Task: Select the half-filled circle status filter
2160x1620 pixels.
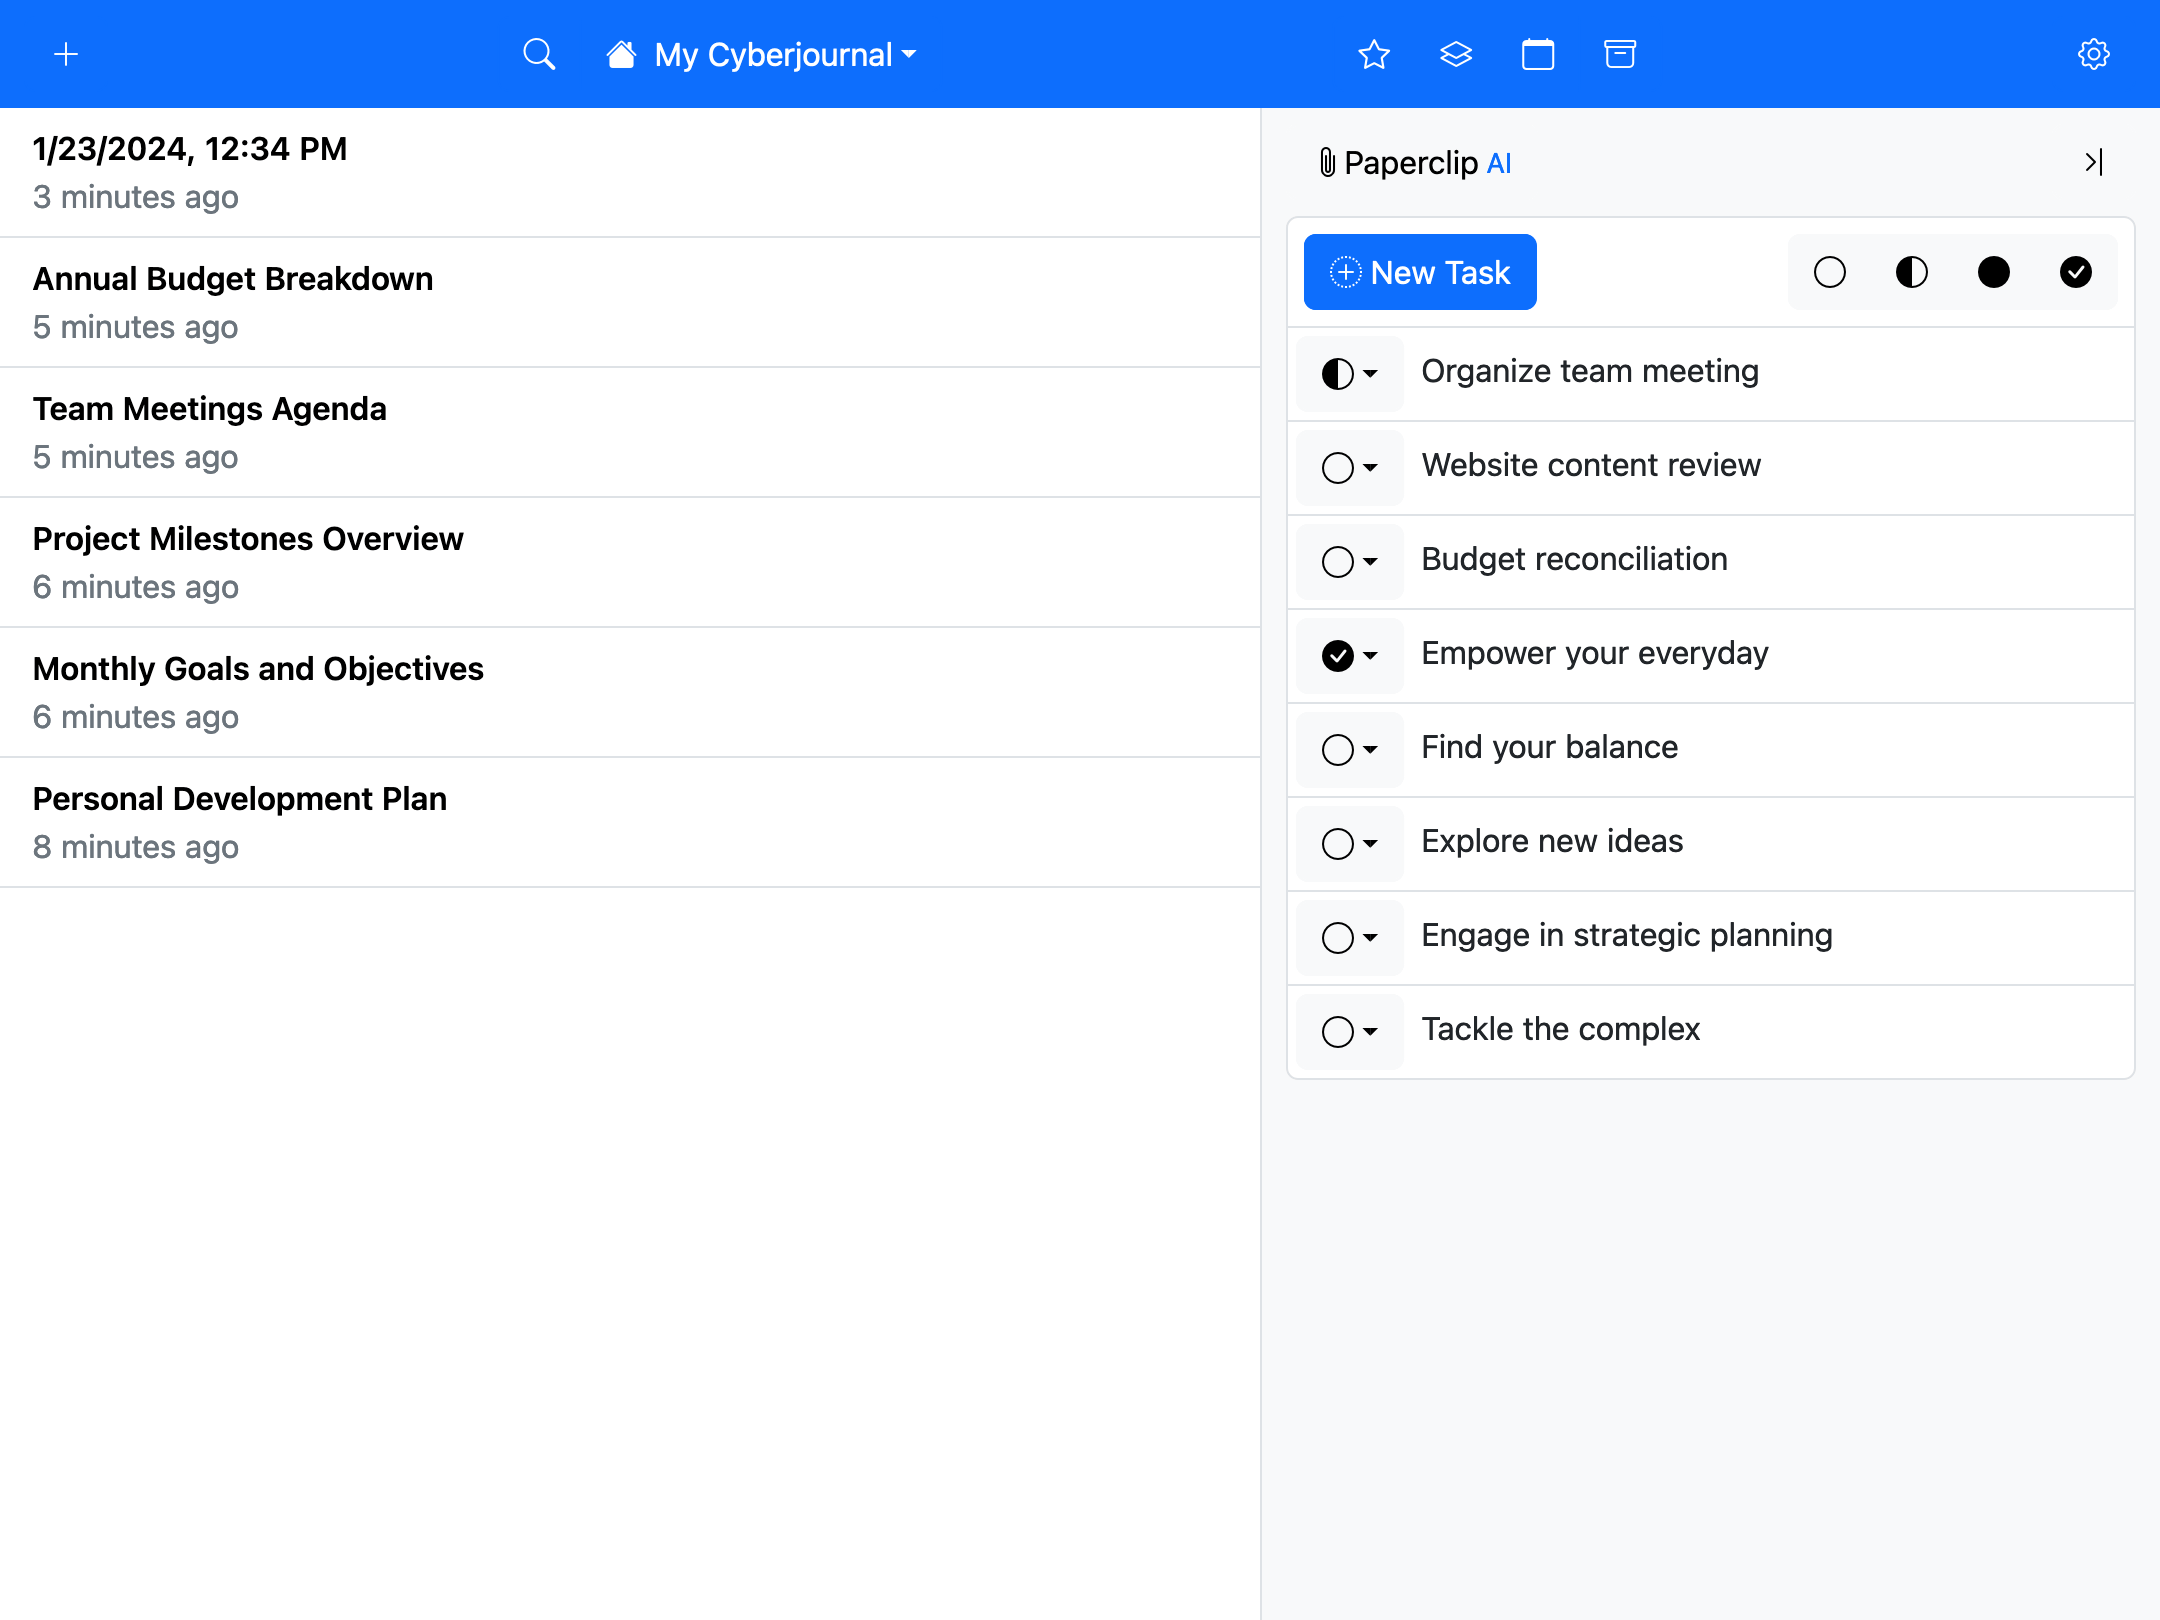Action: [x=1911, y=271]
